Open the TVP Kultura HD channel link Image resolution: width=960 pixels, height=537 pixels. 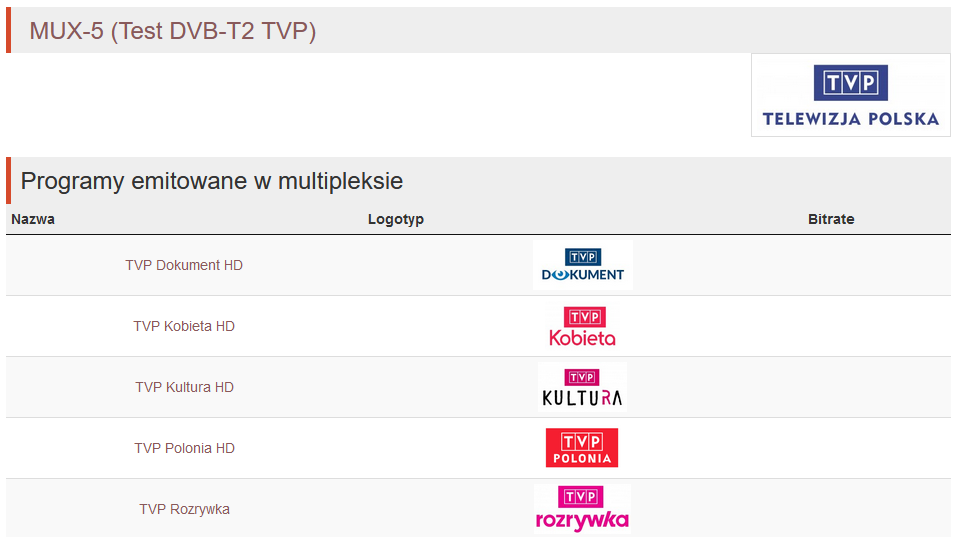184,387
